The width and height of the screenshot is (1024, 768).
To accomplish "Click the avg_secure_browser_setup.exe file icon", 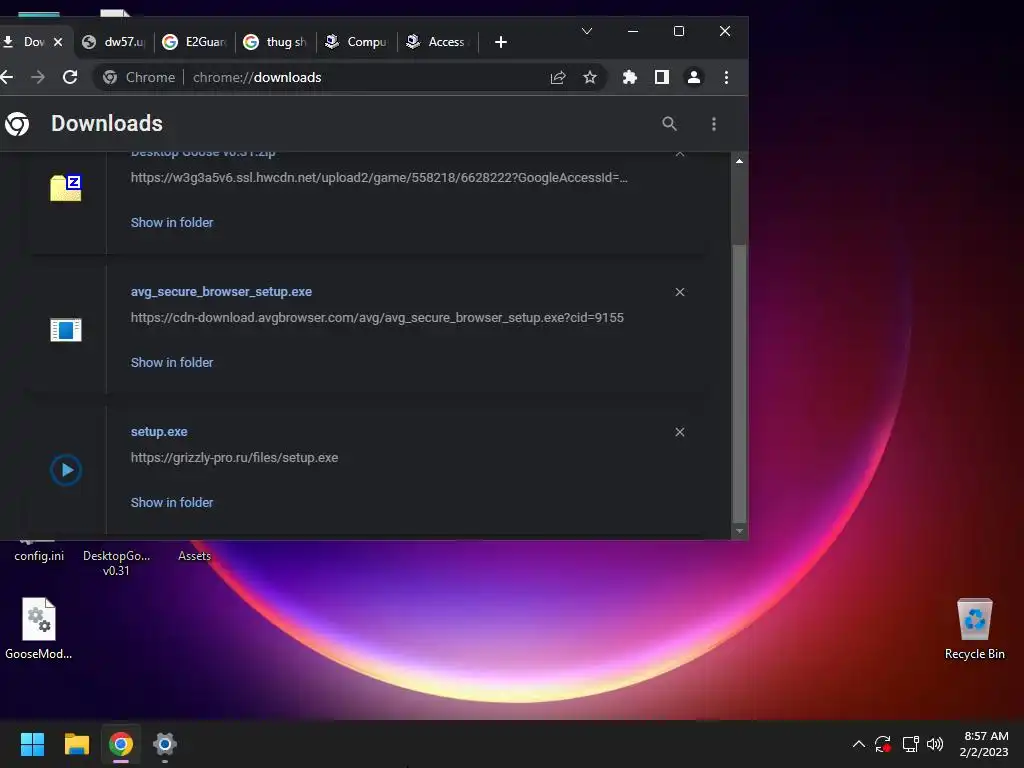I will click(x=66, y=330).
